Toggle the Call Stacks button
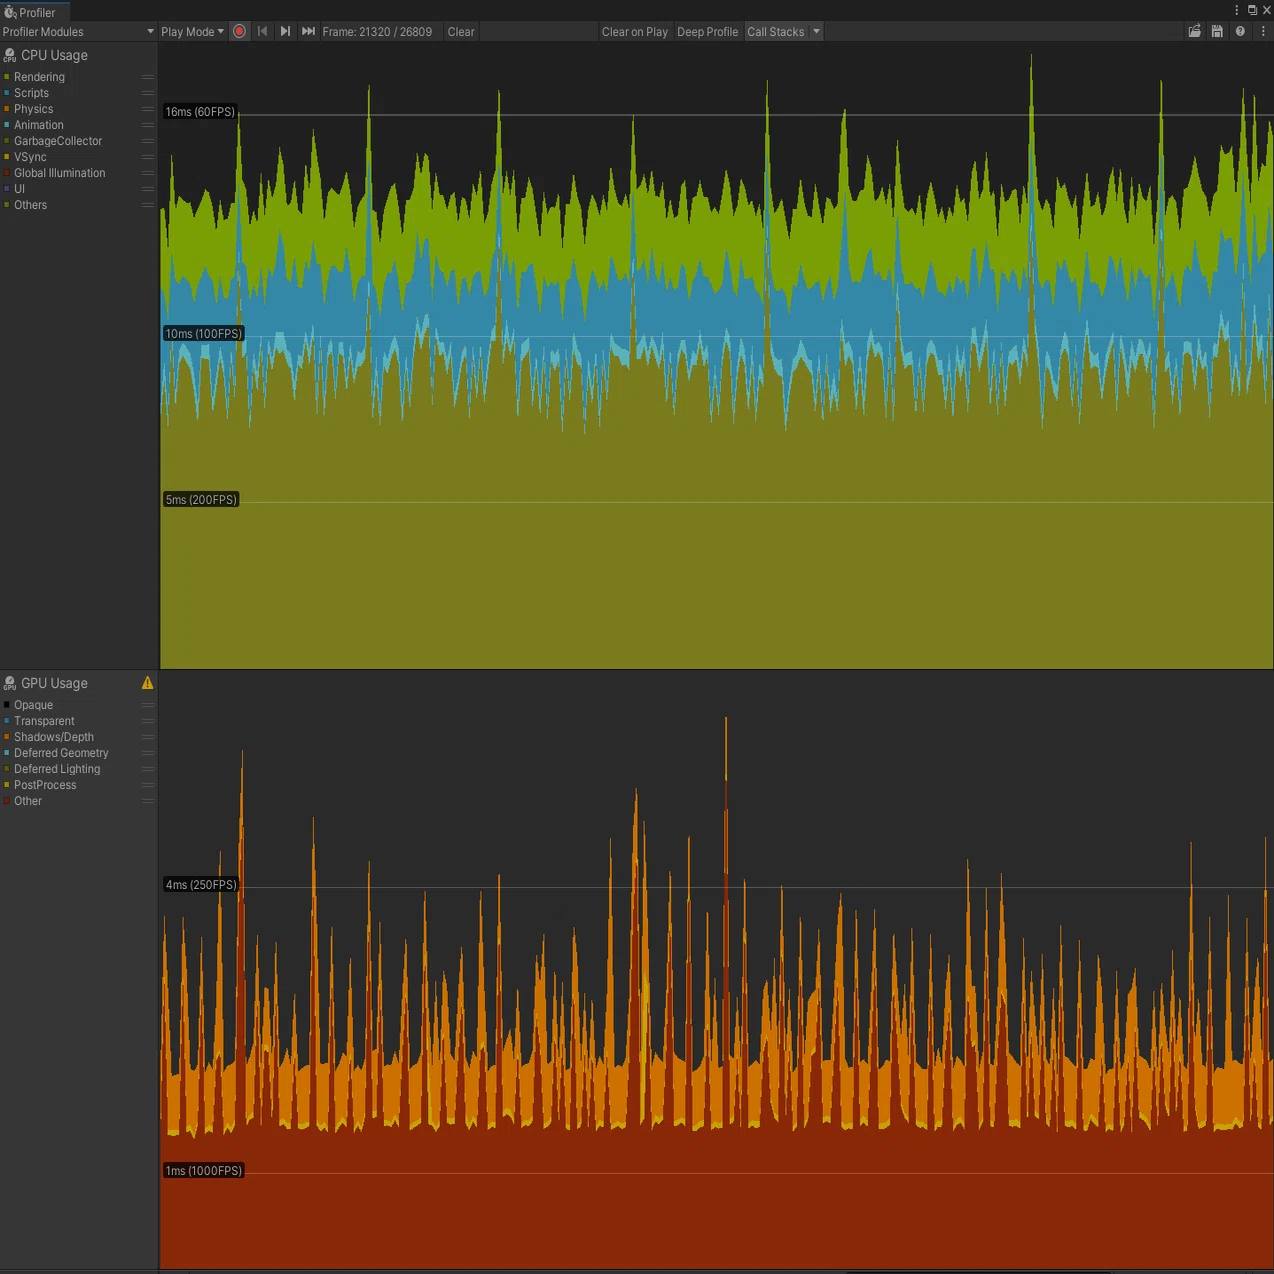 [775, 31]
